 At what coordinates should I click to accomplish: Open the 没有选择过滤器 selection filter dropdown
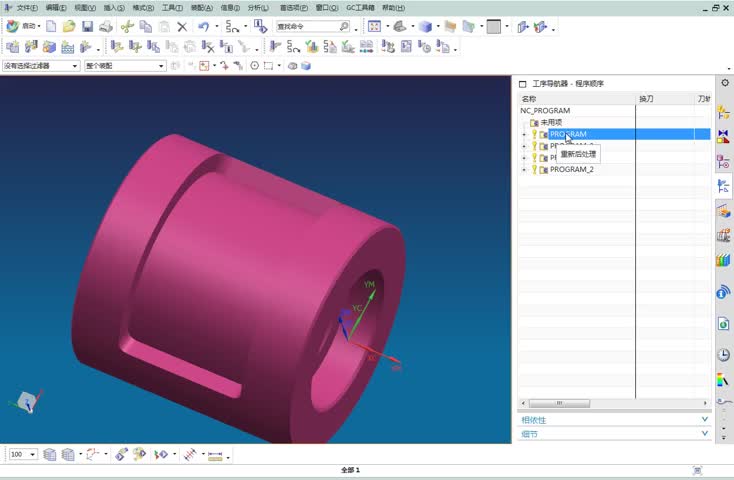click(40, 66)
